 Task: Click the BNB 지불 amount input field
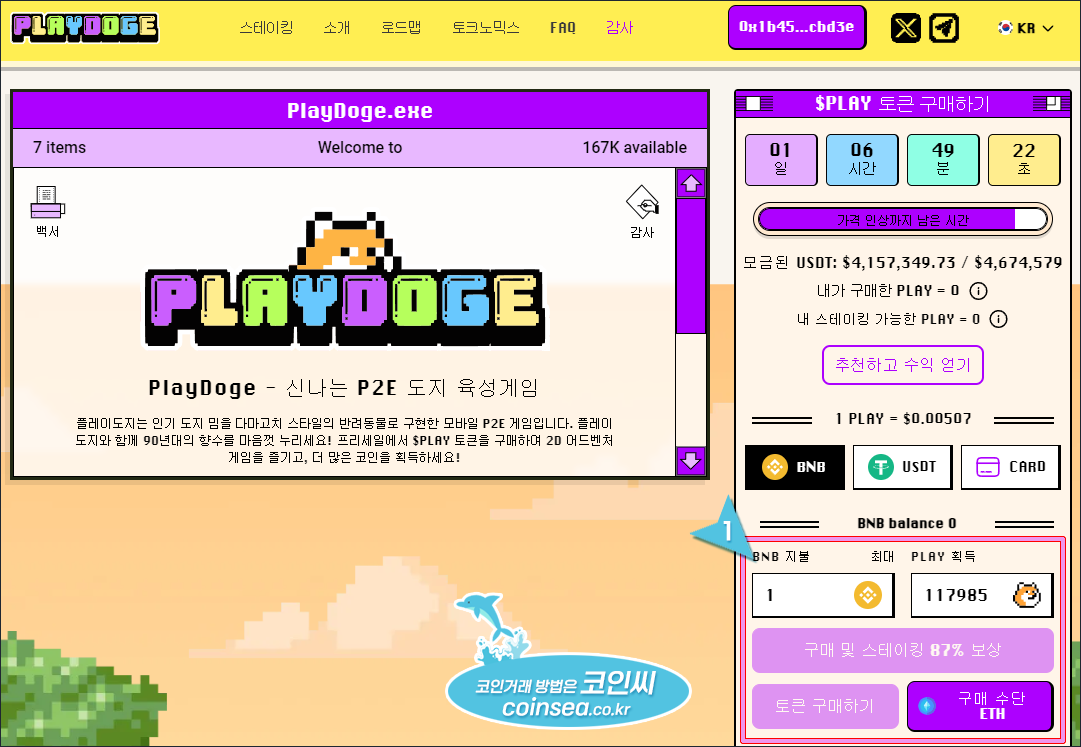(823, 595)
